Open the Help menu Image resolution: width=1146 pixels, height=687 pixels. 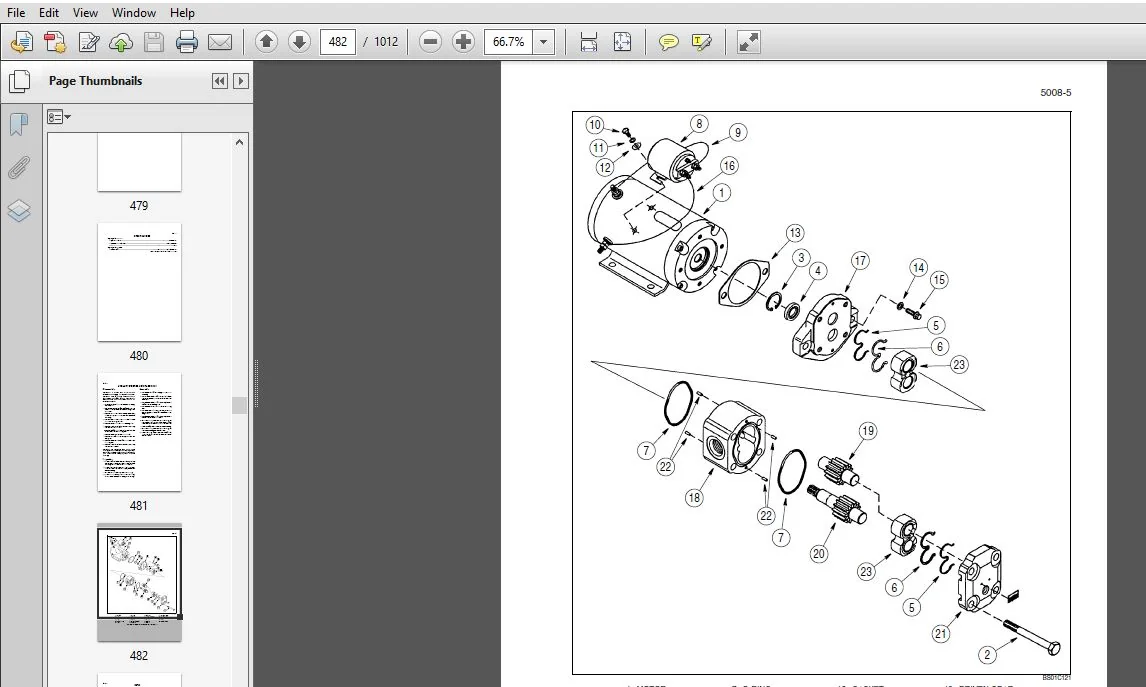[182, 12]
